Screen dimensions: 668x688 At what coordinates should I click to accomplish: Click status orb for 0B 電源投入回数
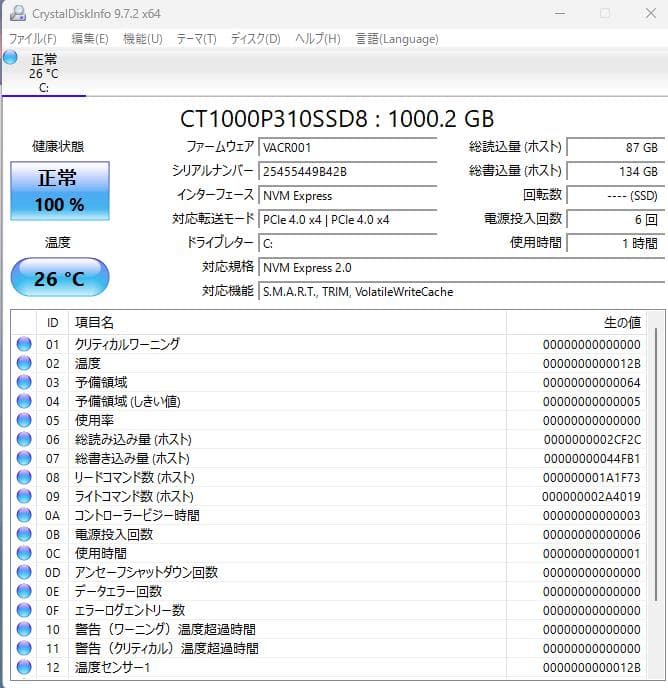(x=24, y=534)
